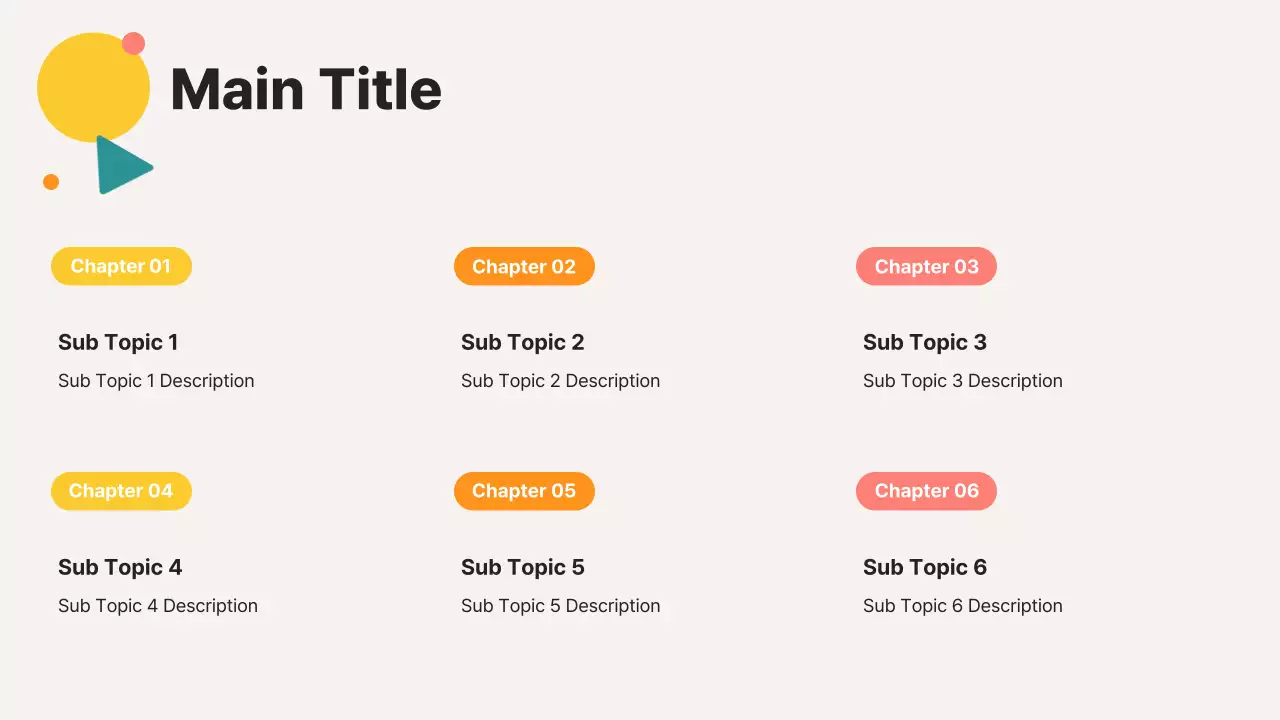The width and height of the screenshot is (1280, 720).
Task: Select the Sub Topic 1 heading
Action: (118, 342)
